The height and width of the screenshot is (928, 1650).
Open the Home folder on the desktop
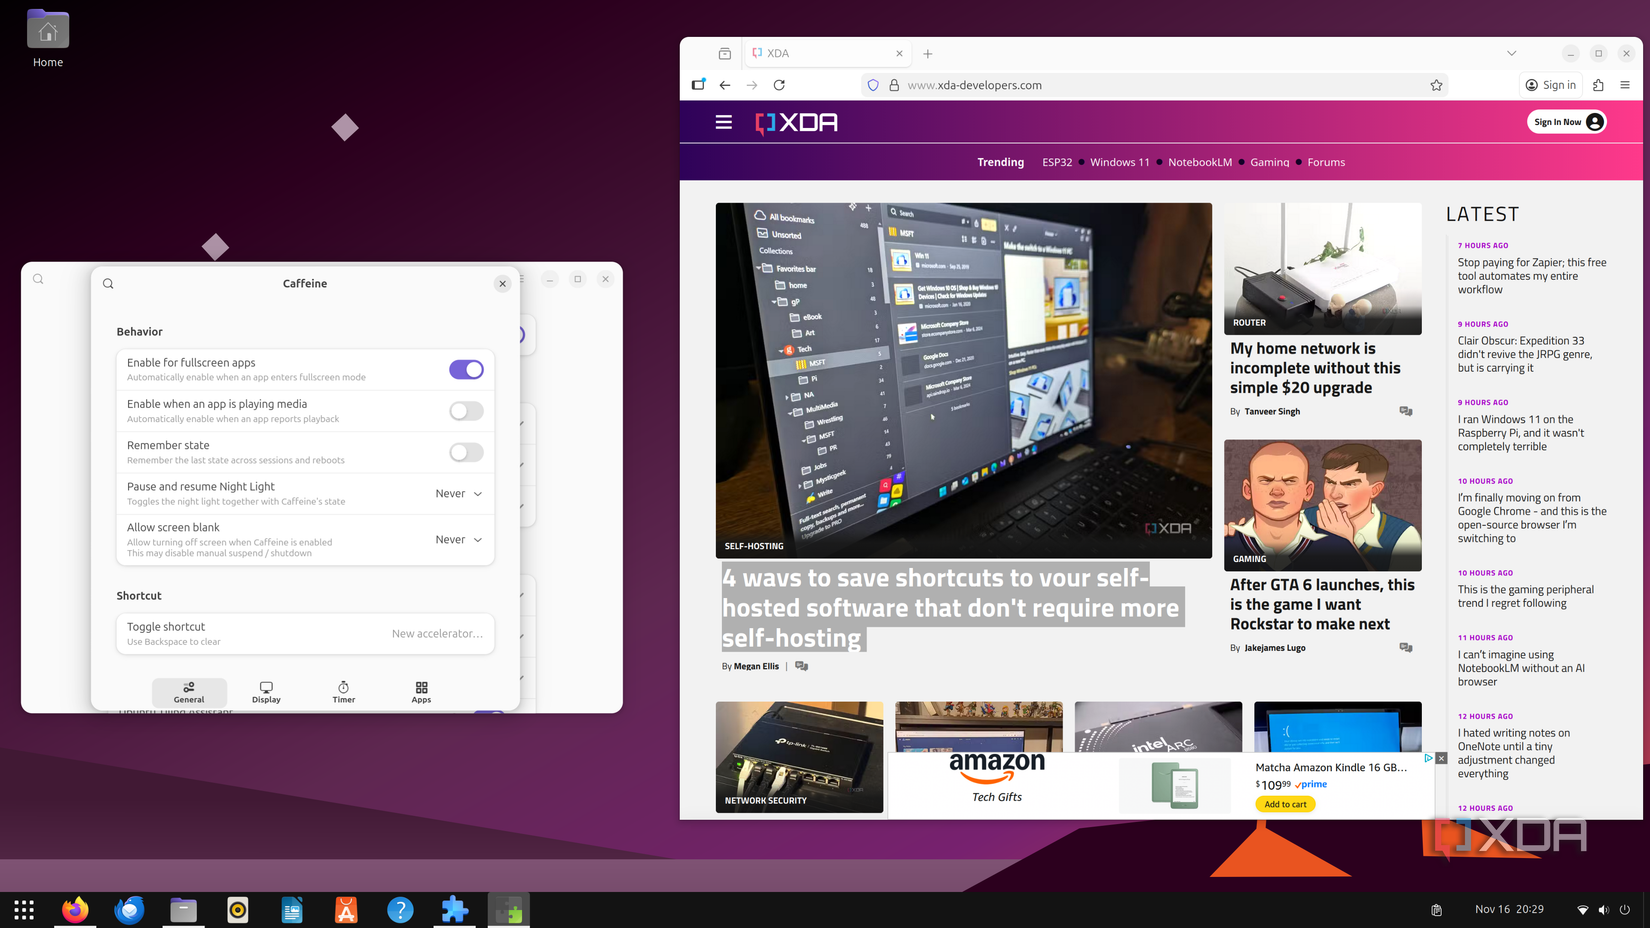coord(47,39)
